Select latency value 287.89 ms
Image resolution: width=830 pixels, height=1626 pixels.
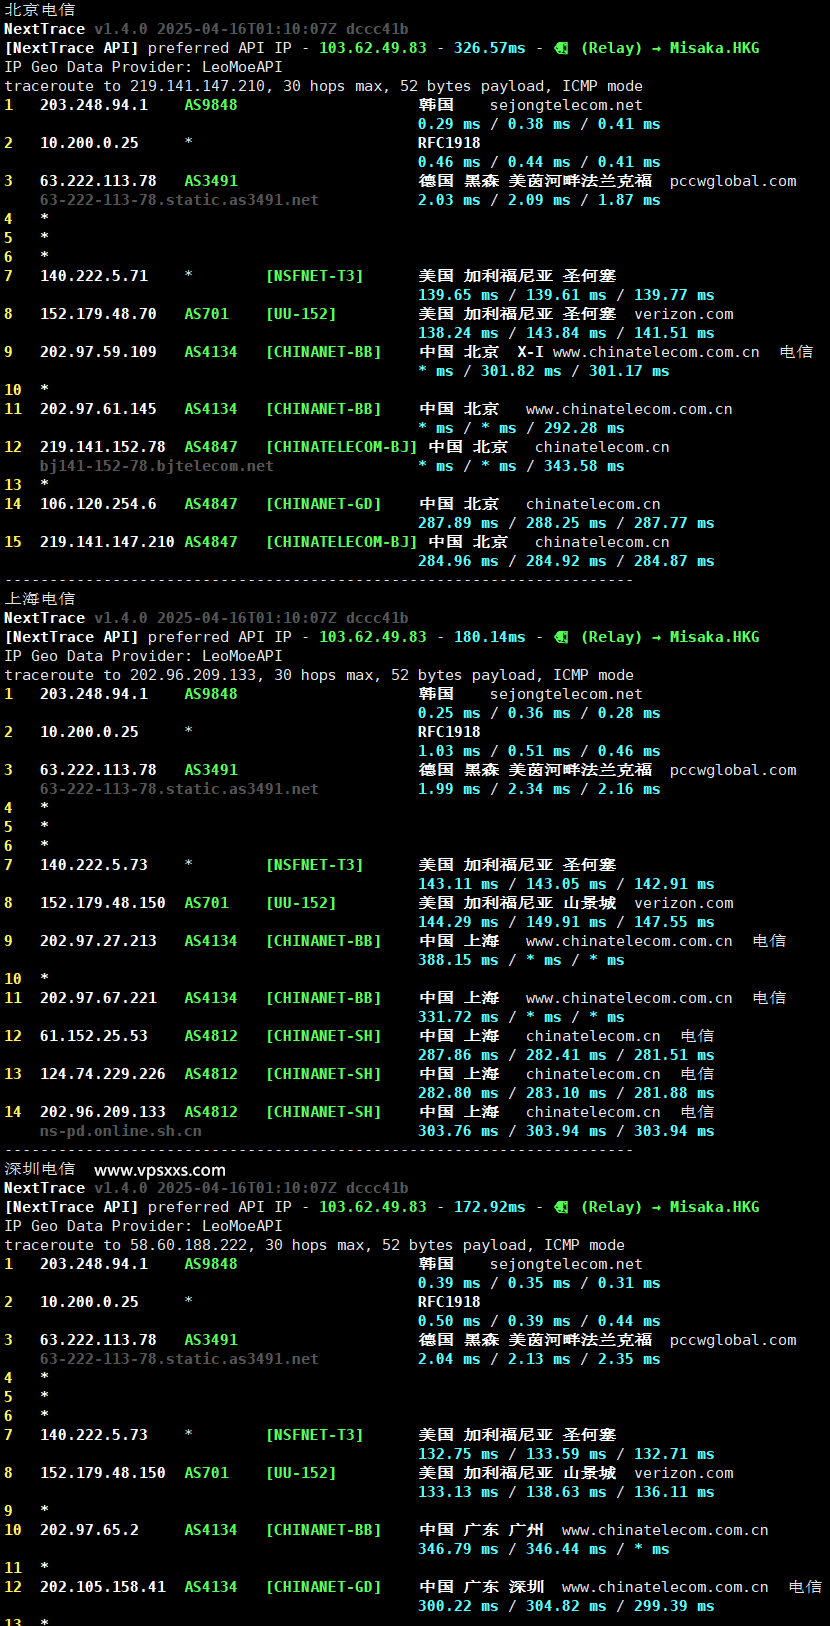click(x=458, y=523)
